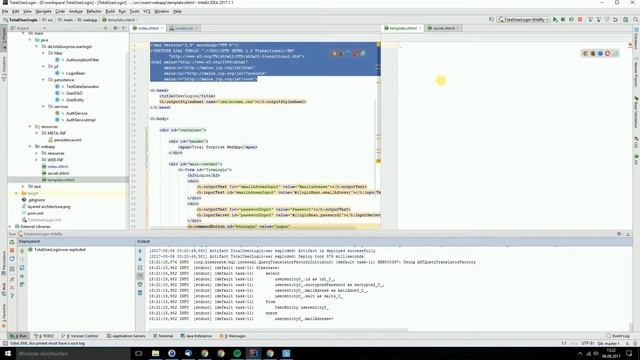The height and width of the screenshot is (360, 640).
Task: Clear output with trash can icon
Action: 140,293
